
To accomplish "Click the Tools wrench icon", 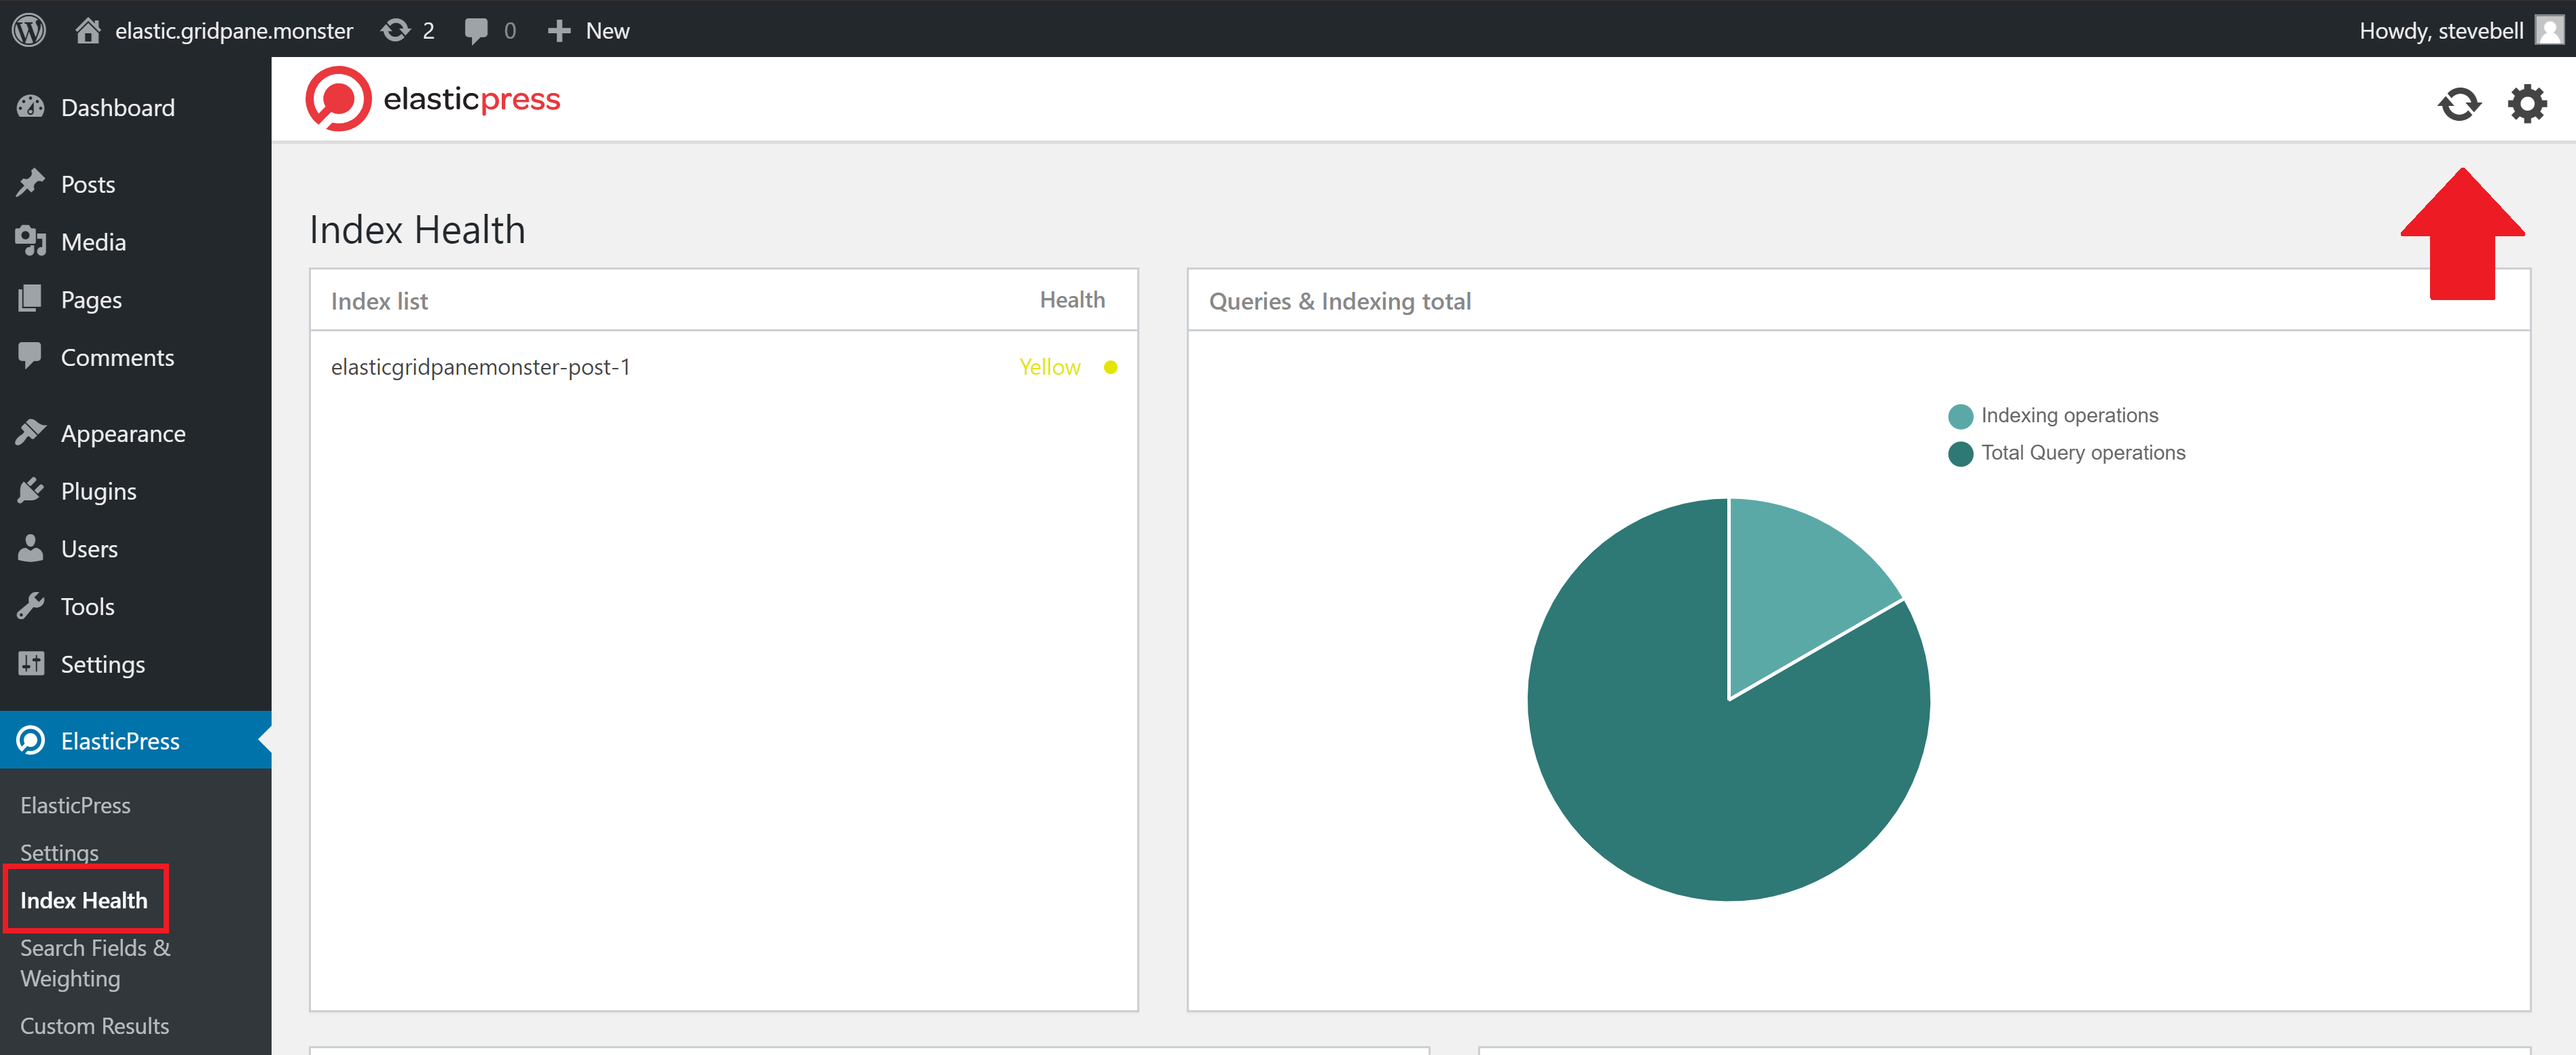I will click(31, 605).
